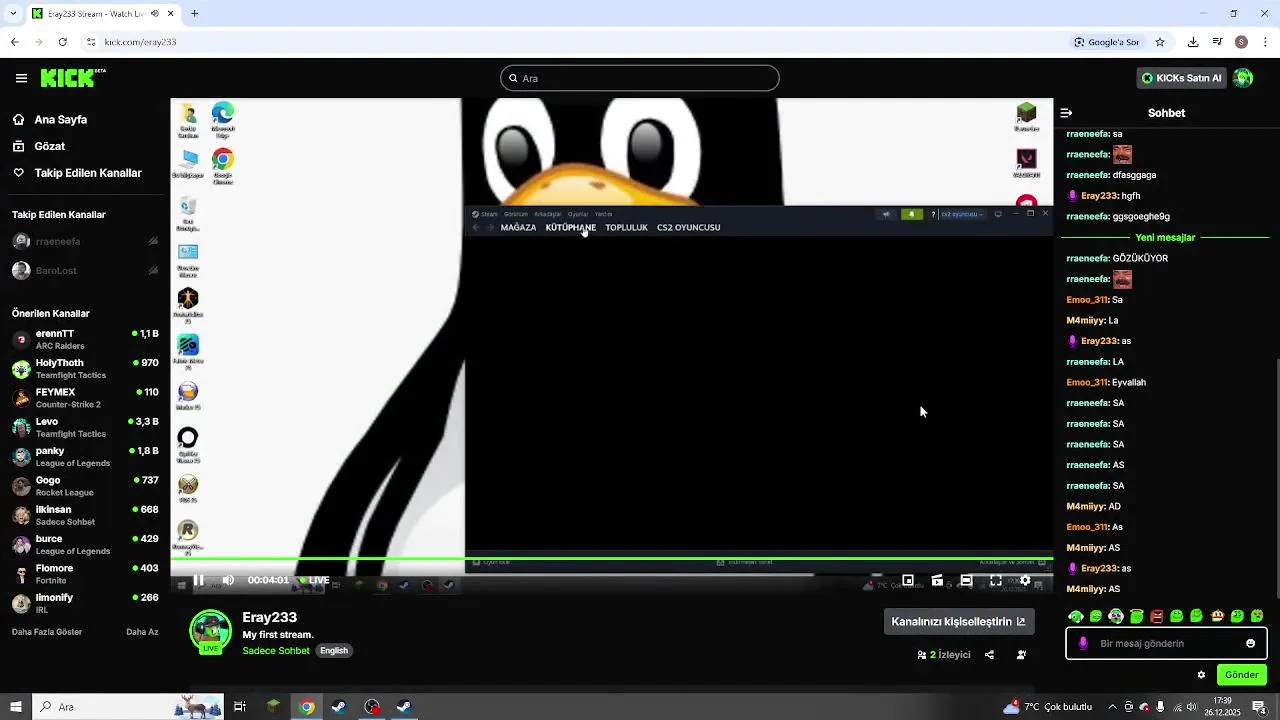Jump to Yeni mesajlar divider in chat
Viewport: 1280px width, 720px height.
click(x=1165, y=237)
